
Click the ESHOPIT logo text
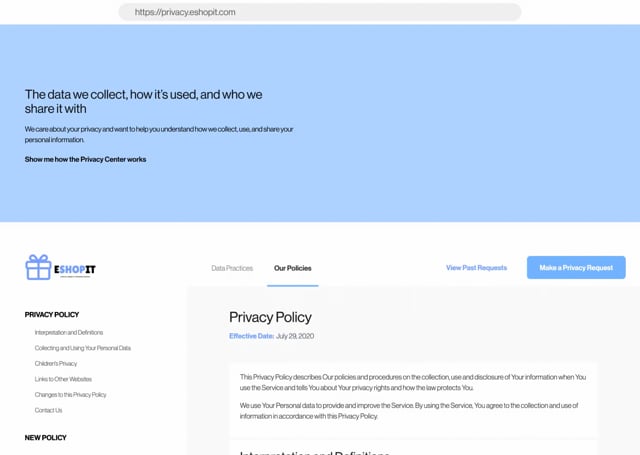tap(75, 269)
